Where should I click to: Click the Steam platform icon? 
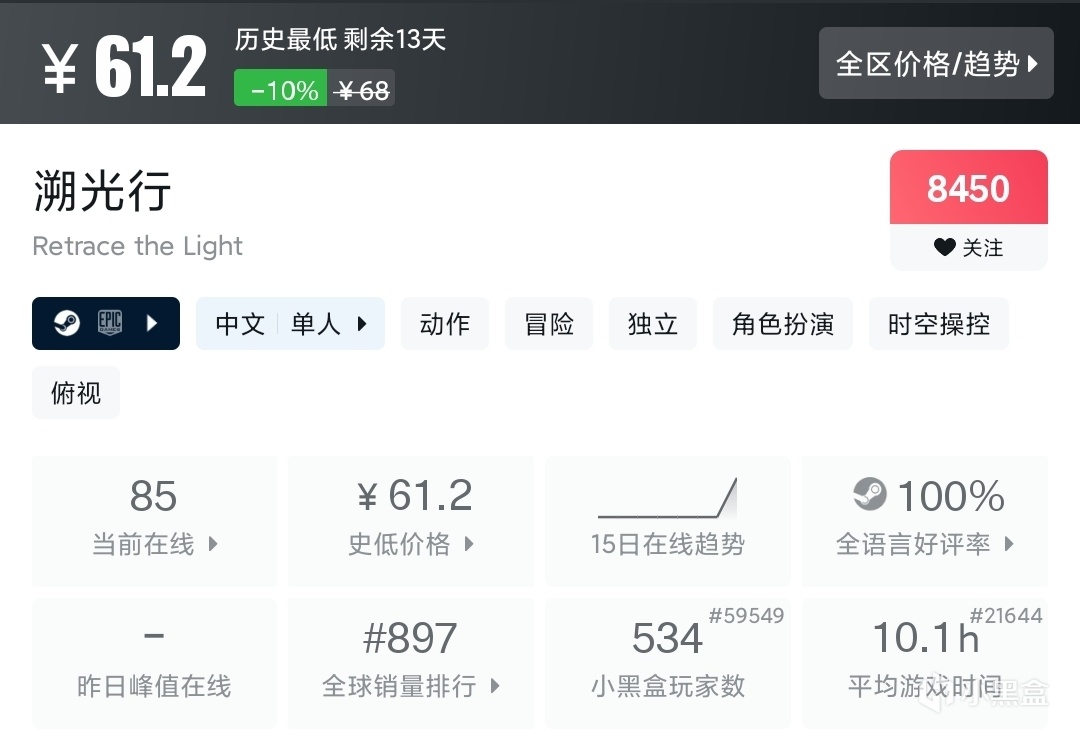click(x=67, y=323)
